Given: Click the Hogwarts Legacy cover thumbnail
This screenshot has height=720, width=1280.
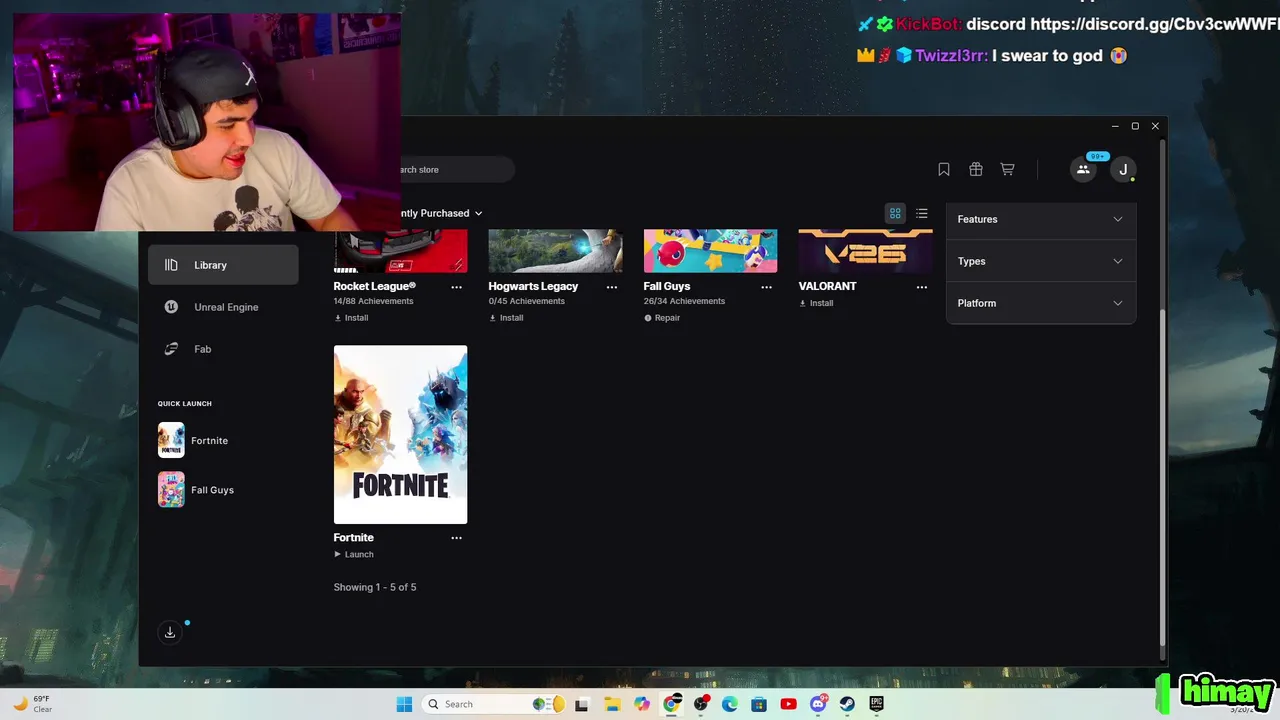Looking at the screenshot, I should tap(555, 251).
